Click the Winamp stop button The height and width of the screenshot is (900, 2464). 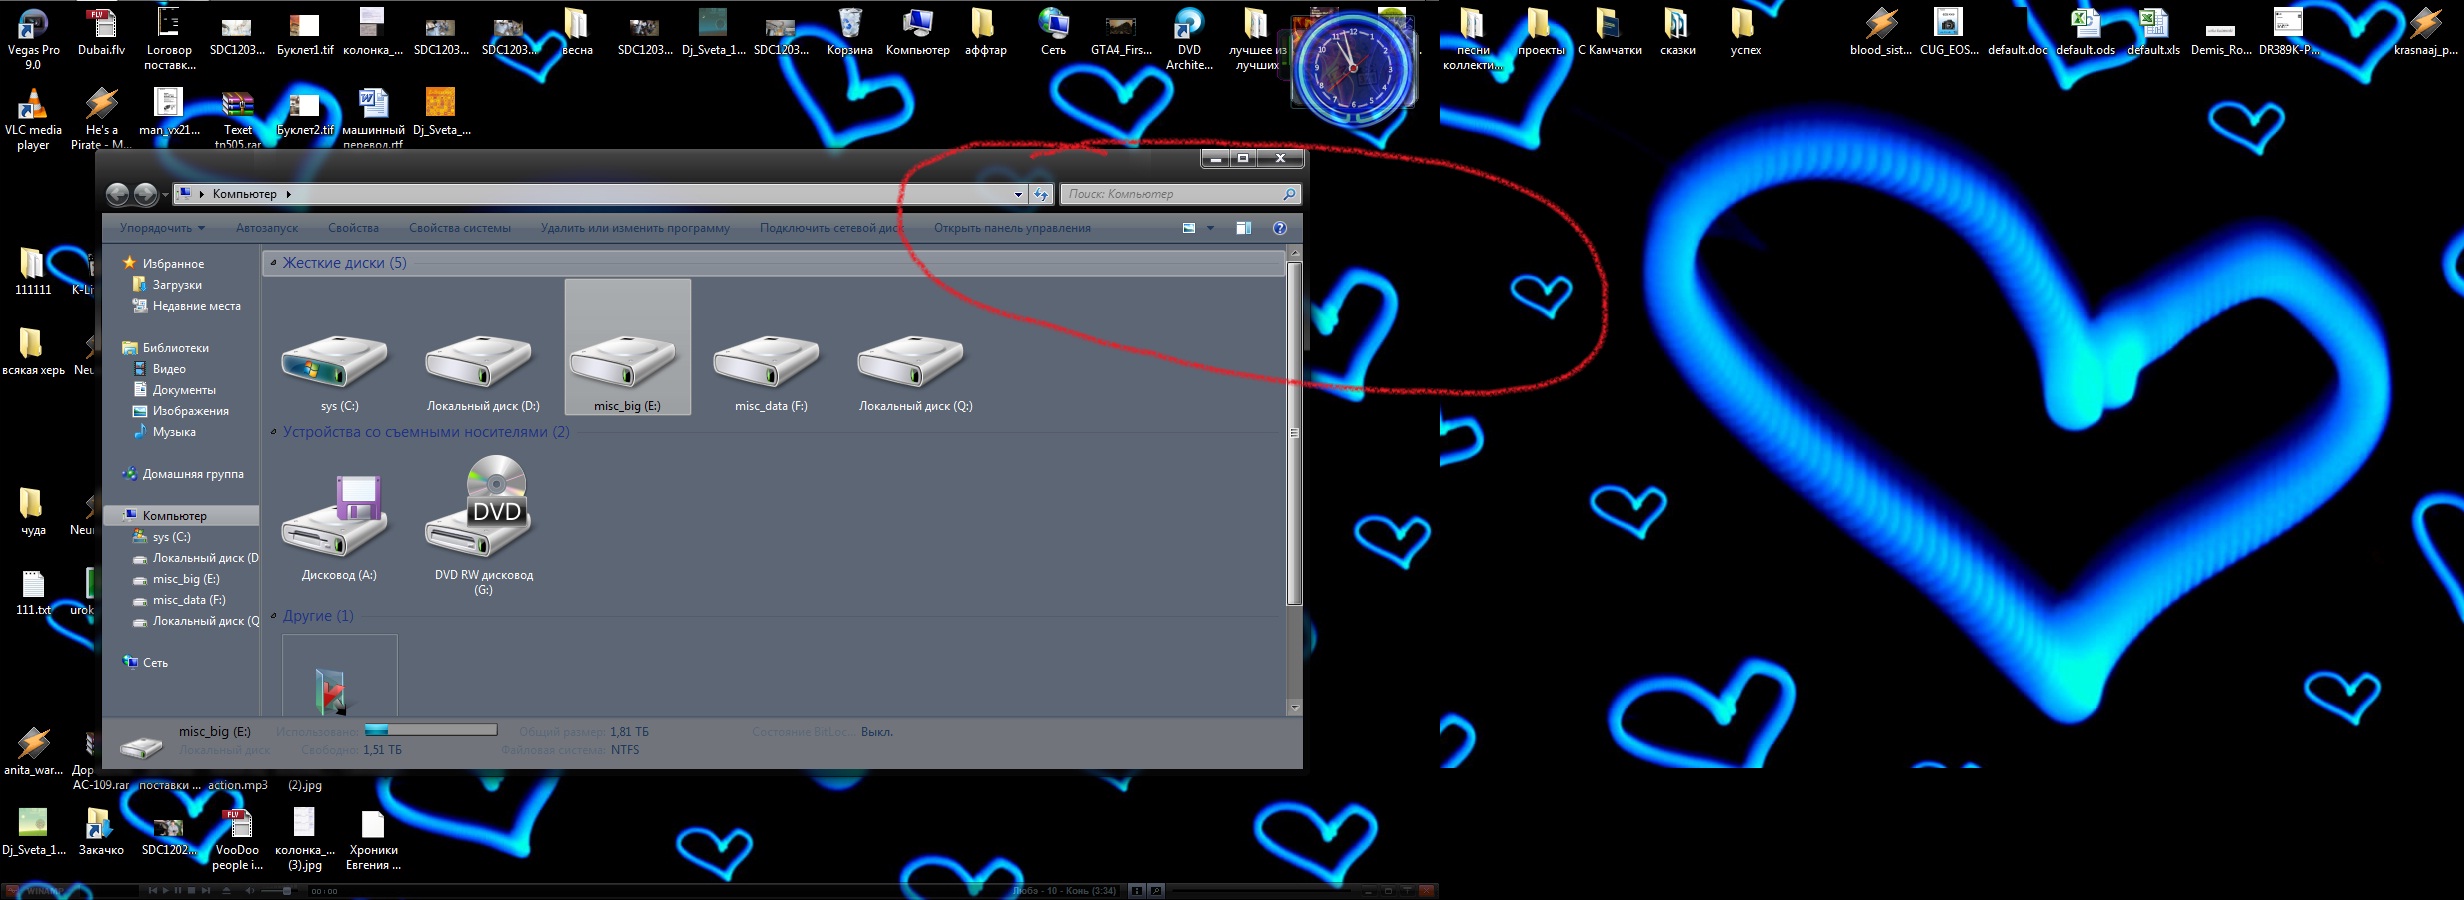tap(191, 890)
